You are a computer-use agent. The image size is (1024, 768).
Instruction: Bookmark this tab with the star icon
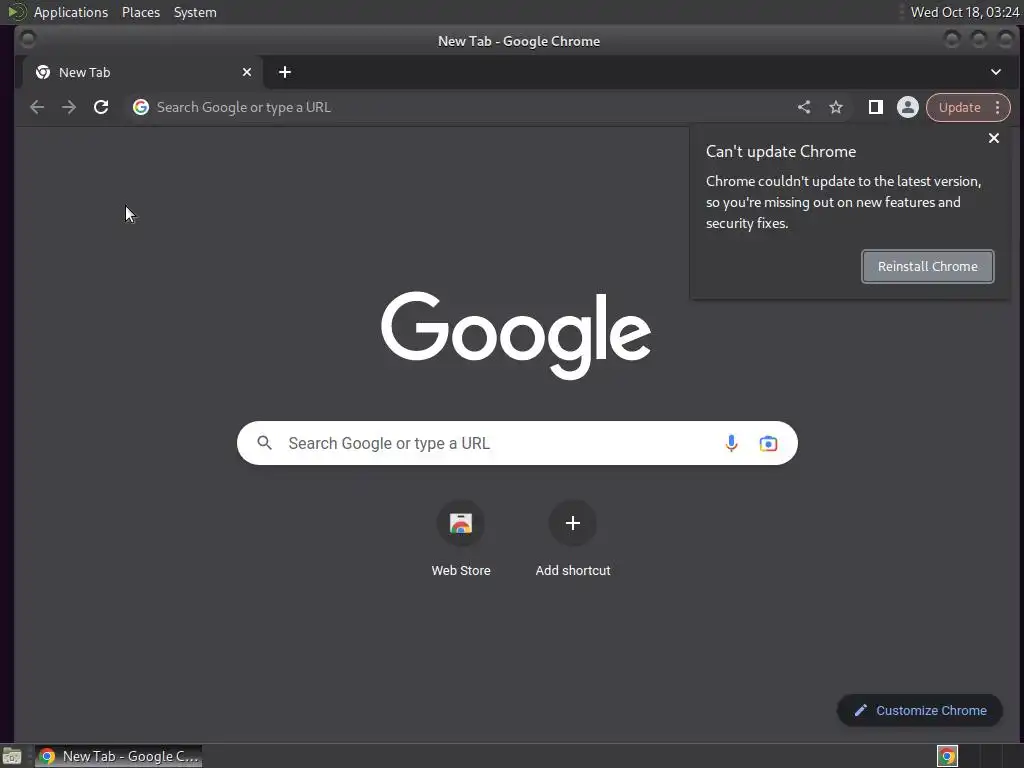click(836, 107)
